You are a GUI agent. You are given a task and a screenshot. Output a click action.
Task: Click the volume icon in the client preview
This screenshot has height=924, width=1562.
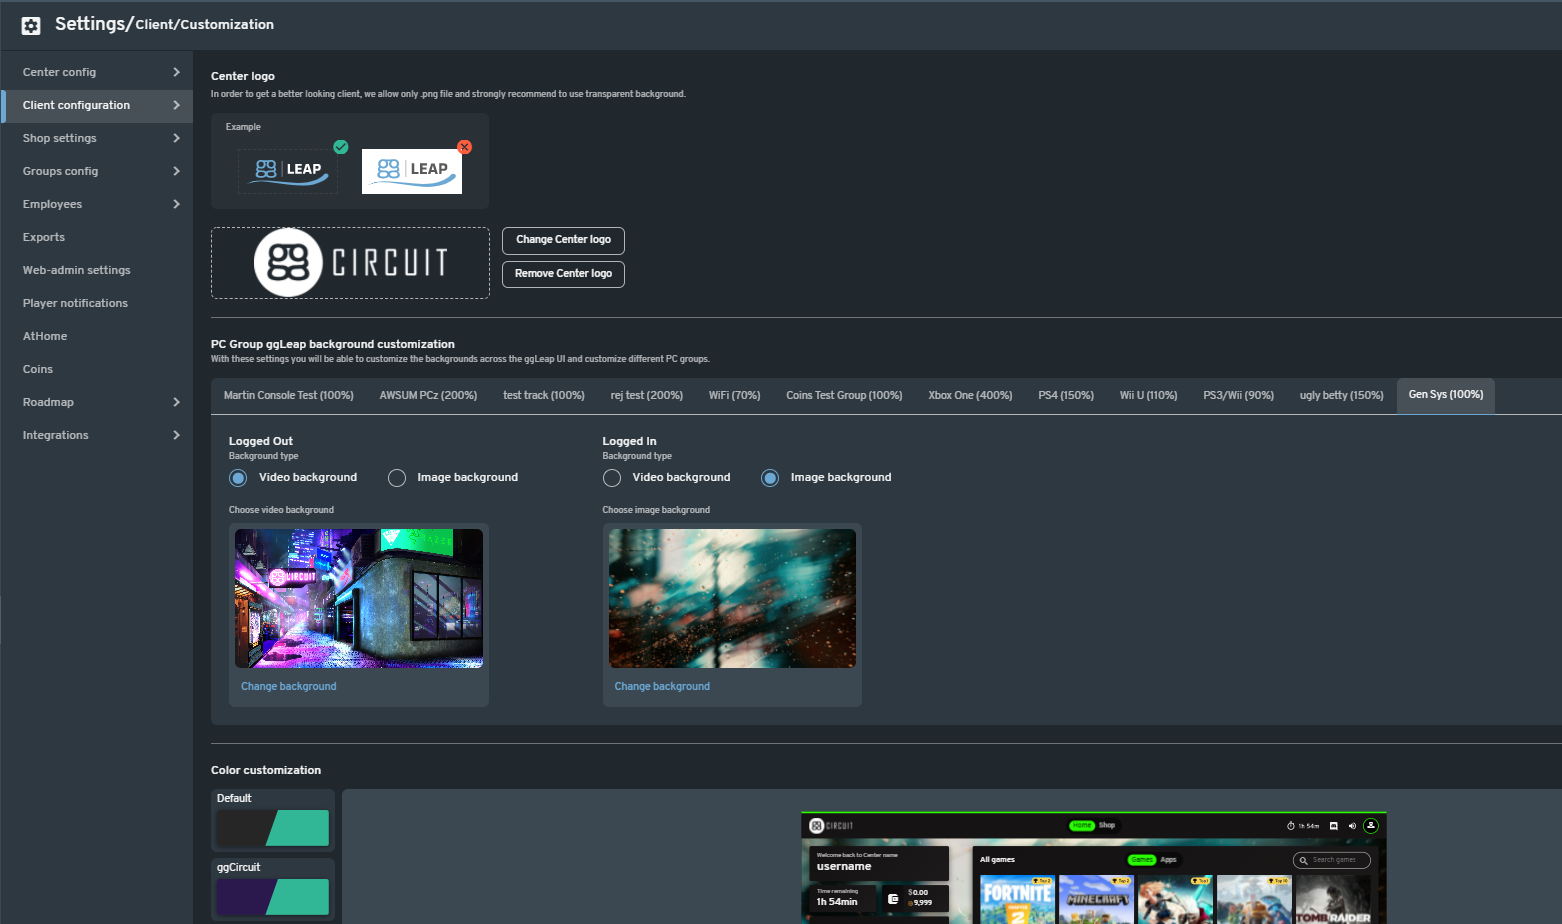coord(1352,826)
